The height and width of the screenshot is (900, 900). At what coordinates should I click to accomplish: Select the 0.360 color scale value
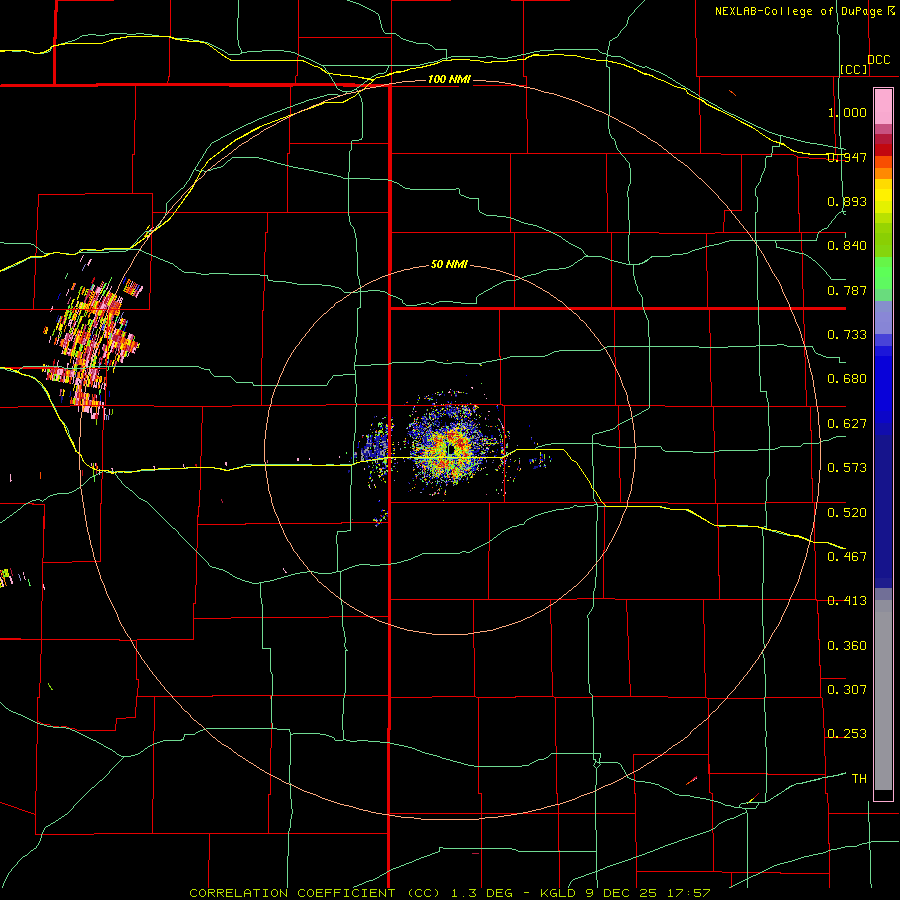(847, 645)
